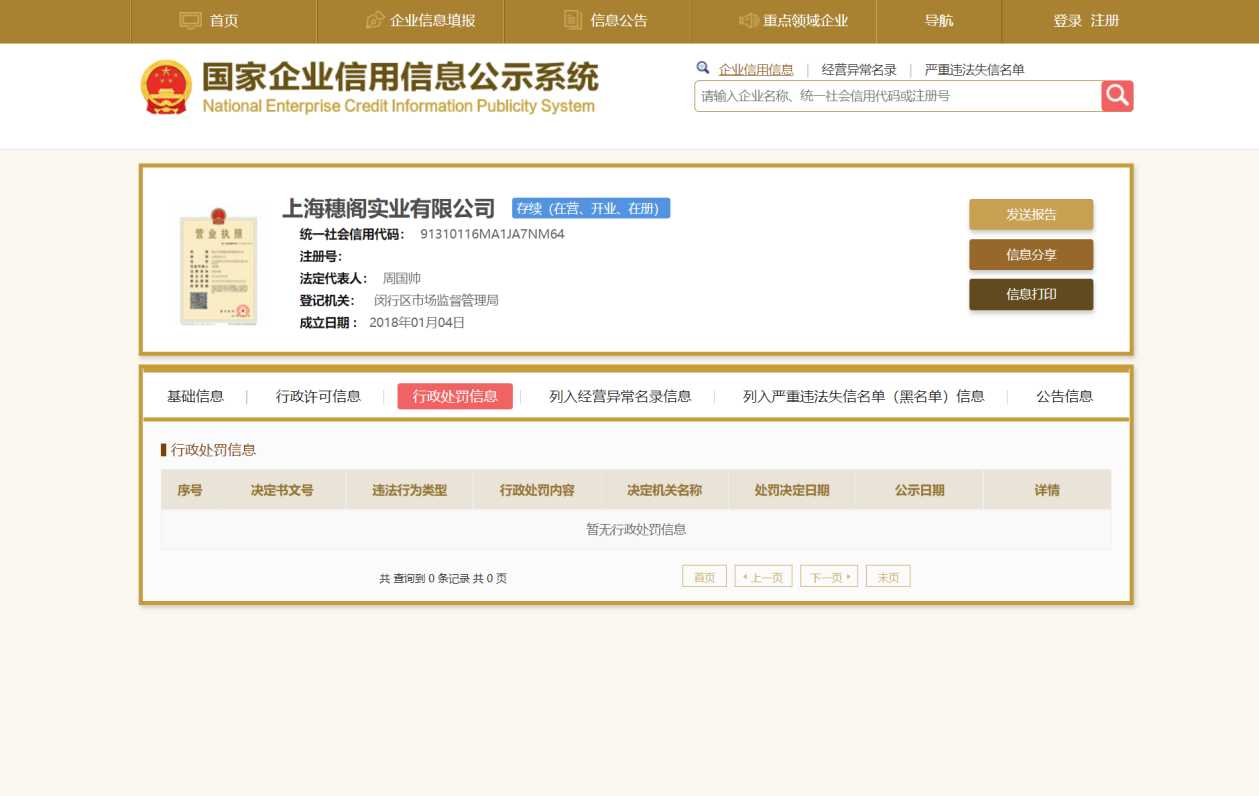Viewport: 1259px width, 796px height.
Task: Select the 严重违法失信名单 search category
Action: coord(974,70)
